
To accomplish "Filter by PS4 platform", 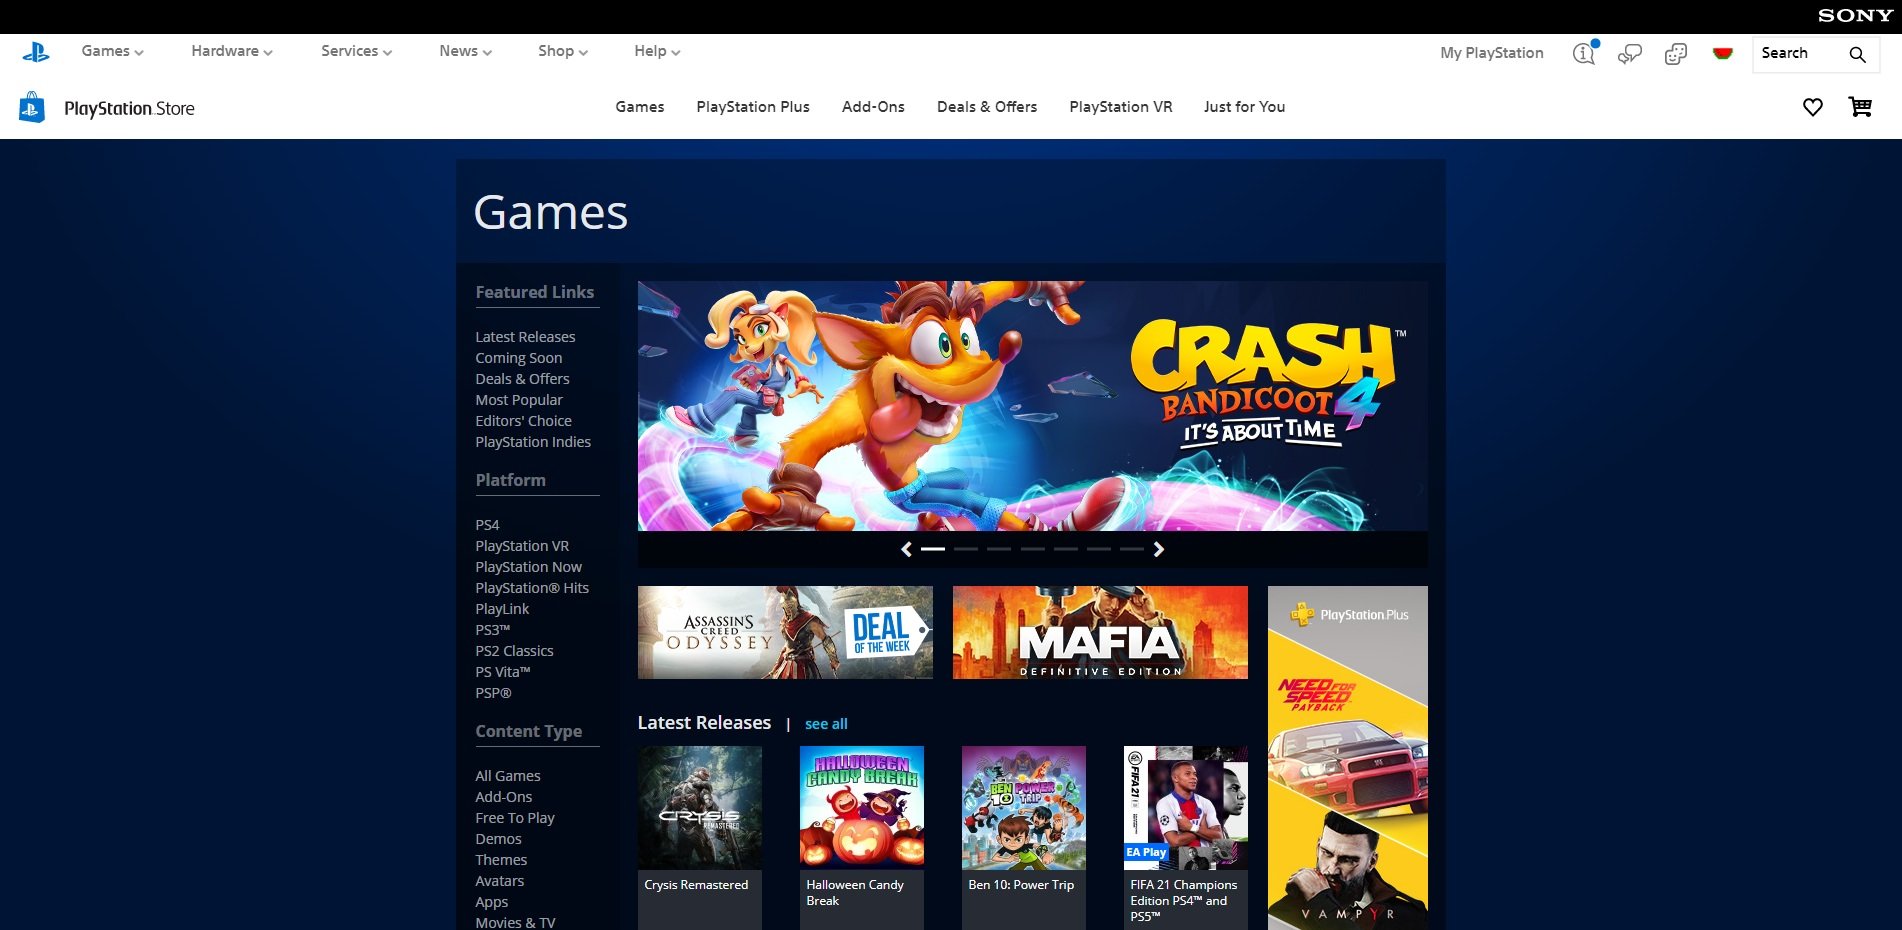I will 487,525.
